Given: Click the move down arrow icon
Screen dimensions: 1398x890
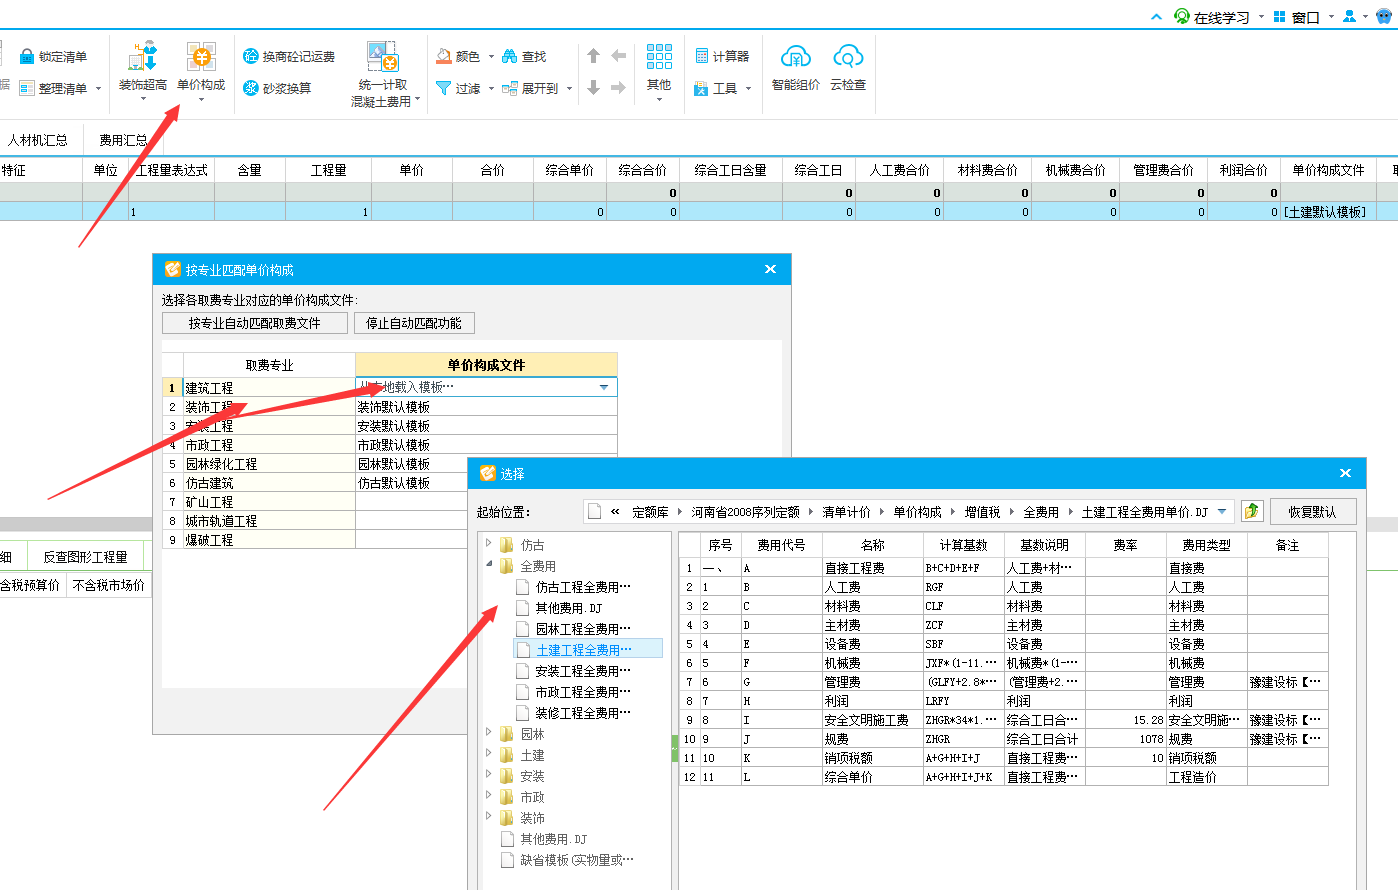Looking at the screenshot, I should click(x=593, y=88).
